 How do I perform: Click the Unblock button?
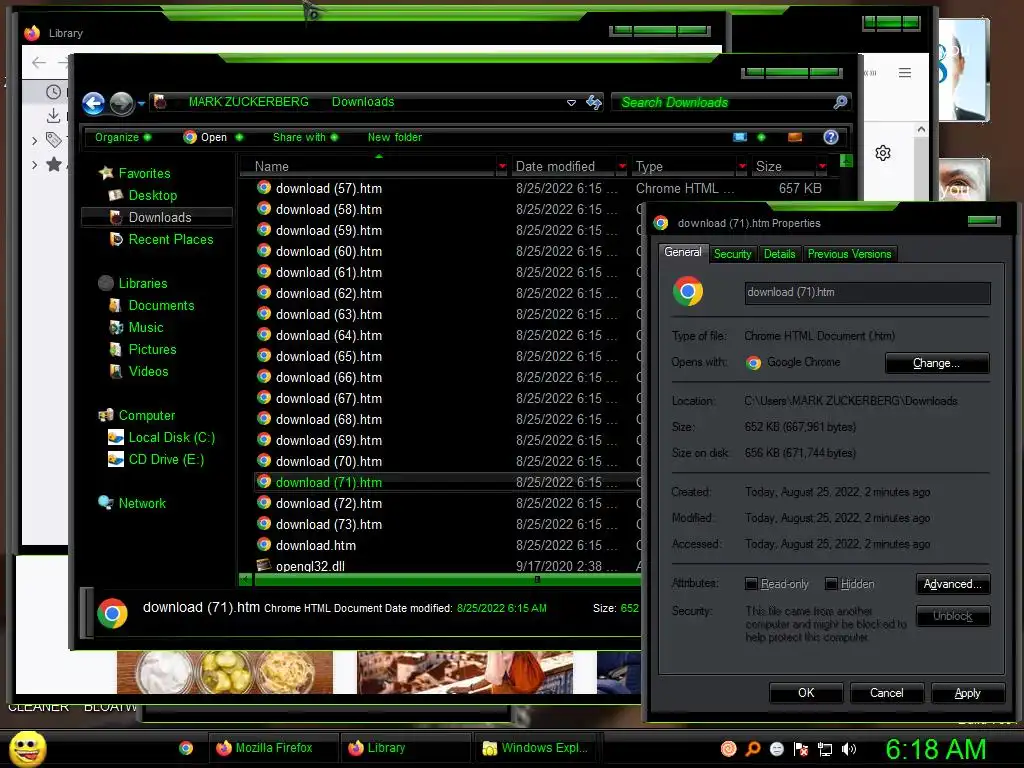[952, 616]
